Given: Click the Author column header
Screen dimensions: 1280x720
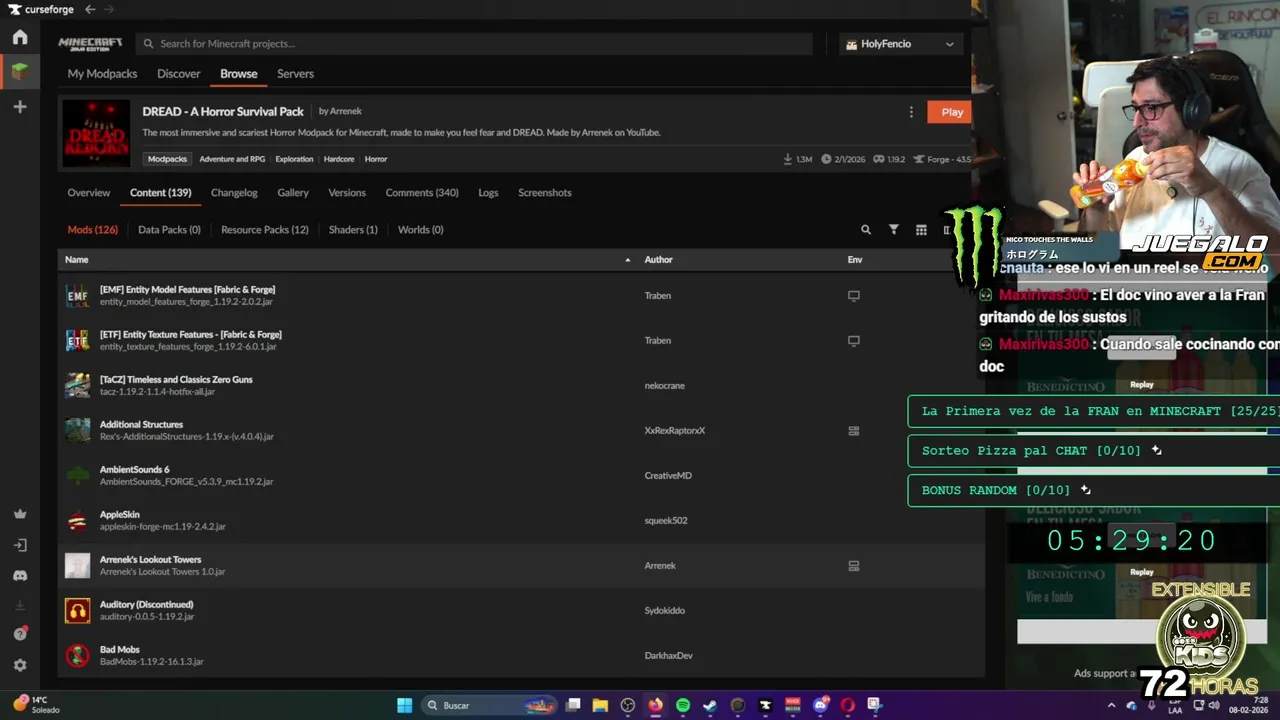Looking at the screenshot, I should coord(658,260).
